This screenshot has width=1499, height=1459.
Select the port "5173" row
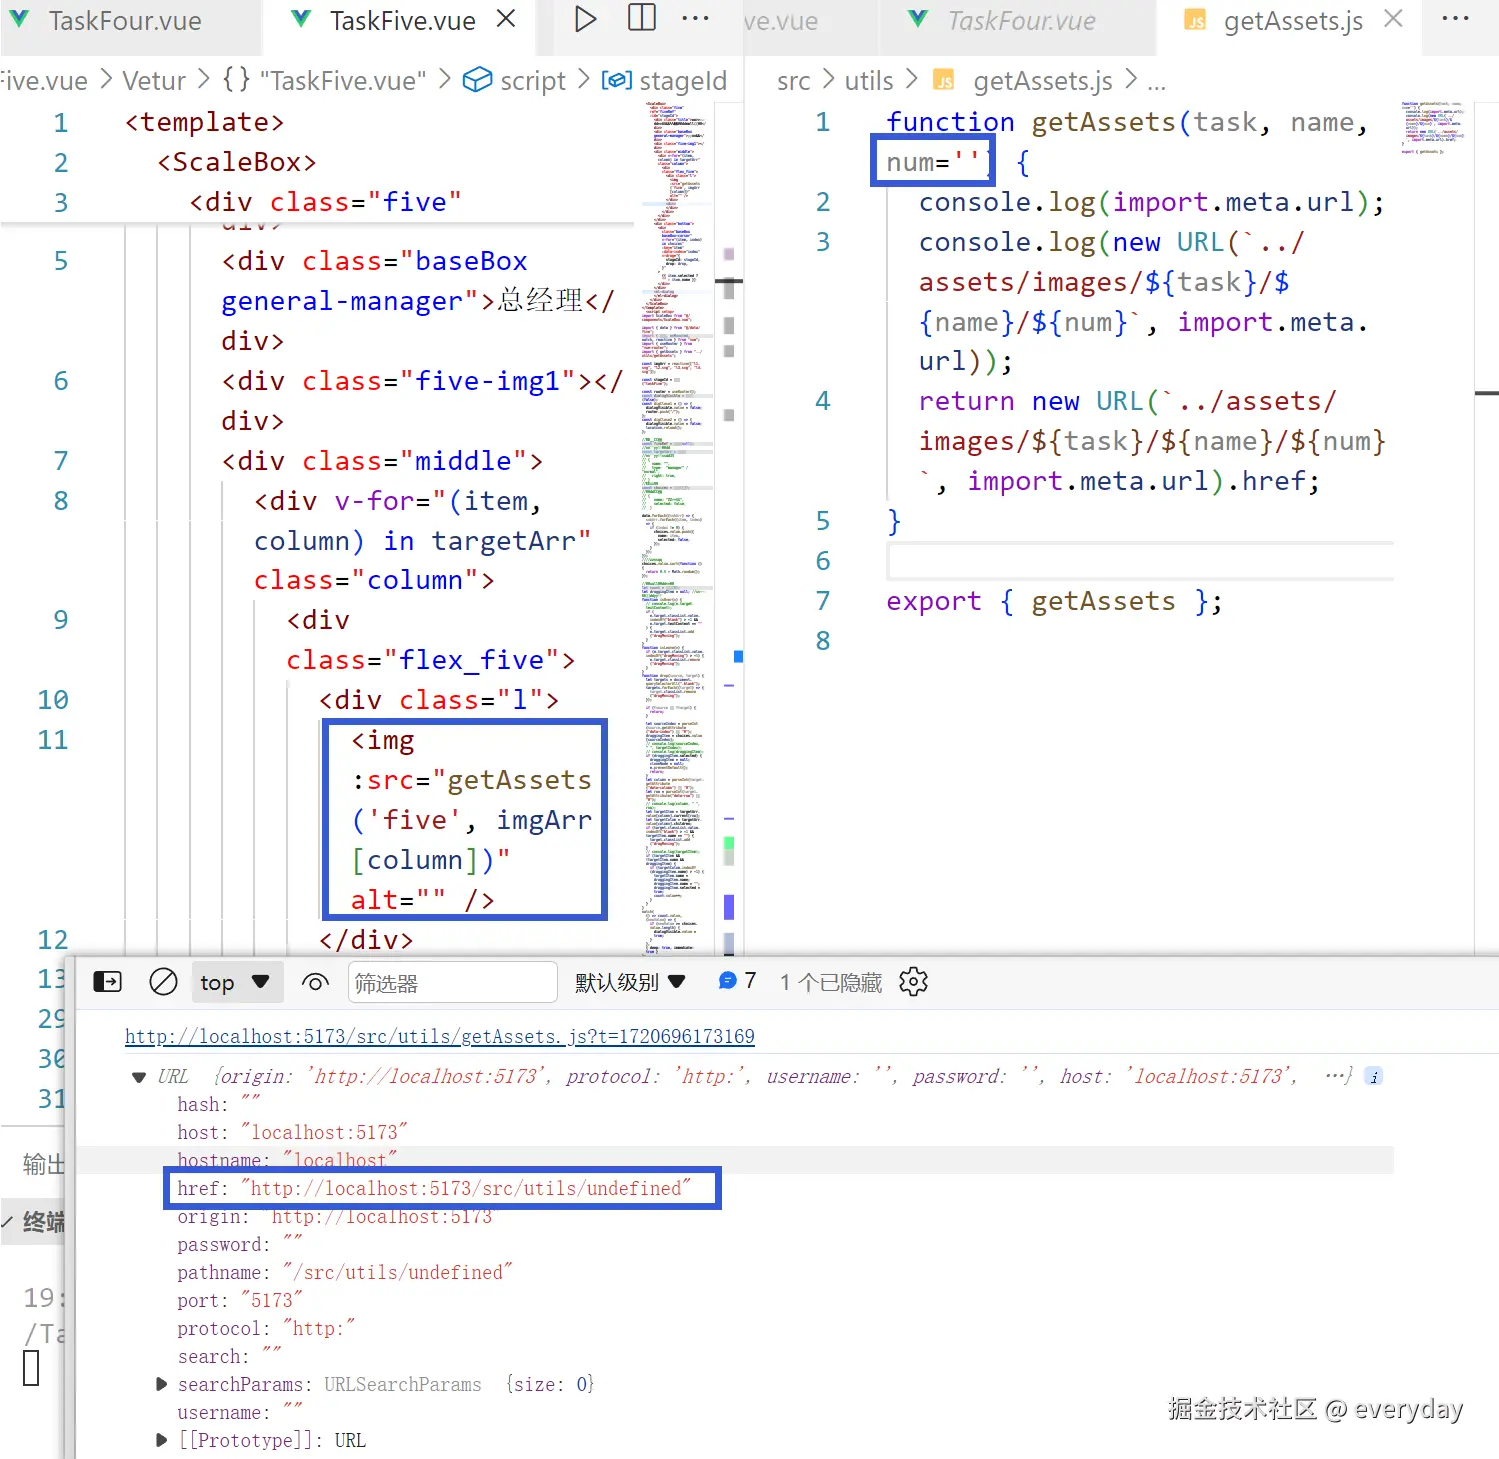[240, 1300]
